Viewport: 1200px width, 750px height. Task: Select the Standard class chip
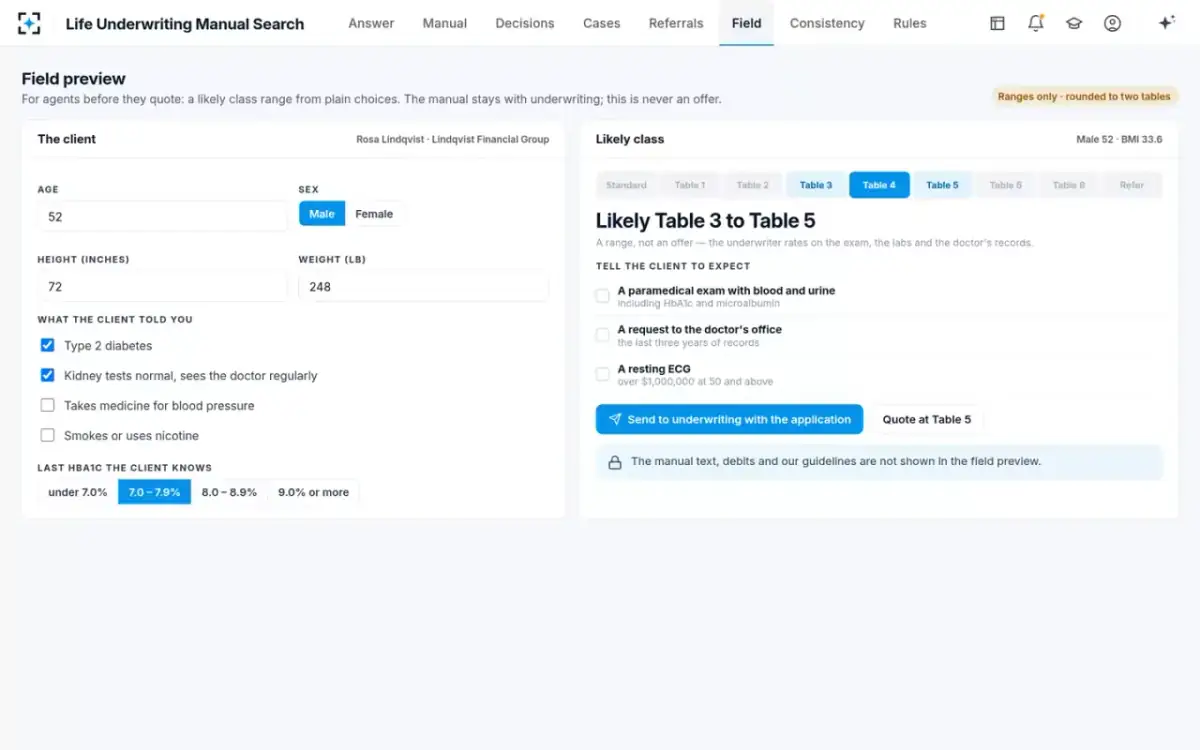point(626,185)
